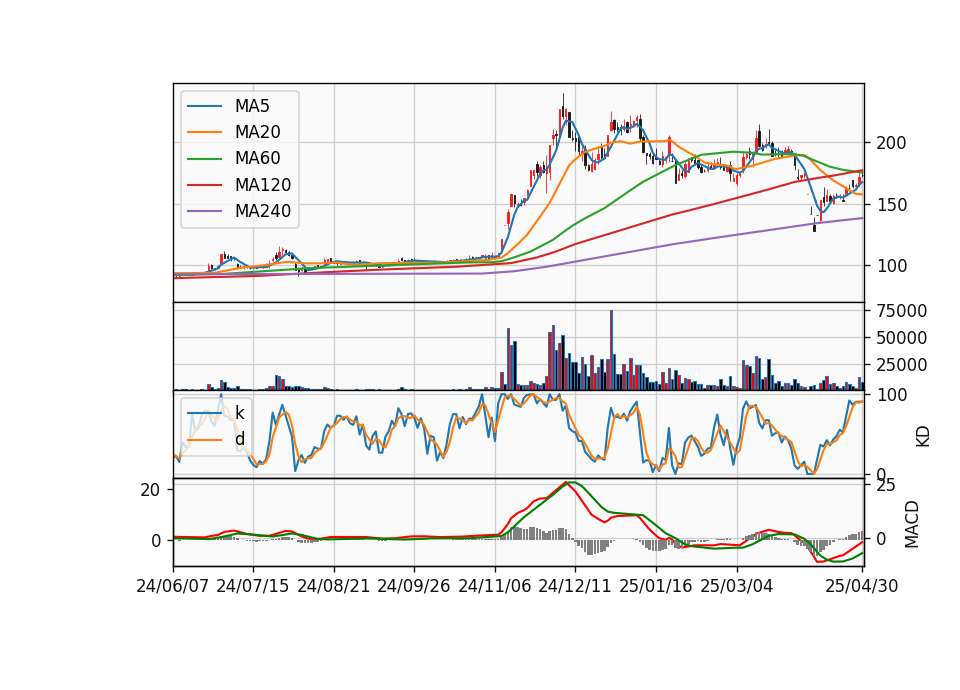Click the 25/03/04 date label
Viewport: 960px width, 690px height.
click(x=737, y=587)
